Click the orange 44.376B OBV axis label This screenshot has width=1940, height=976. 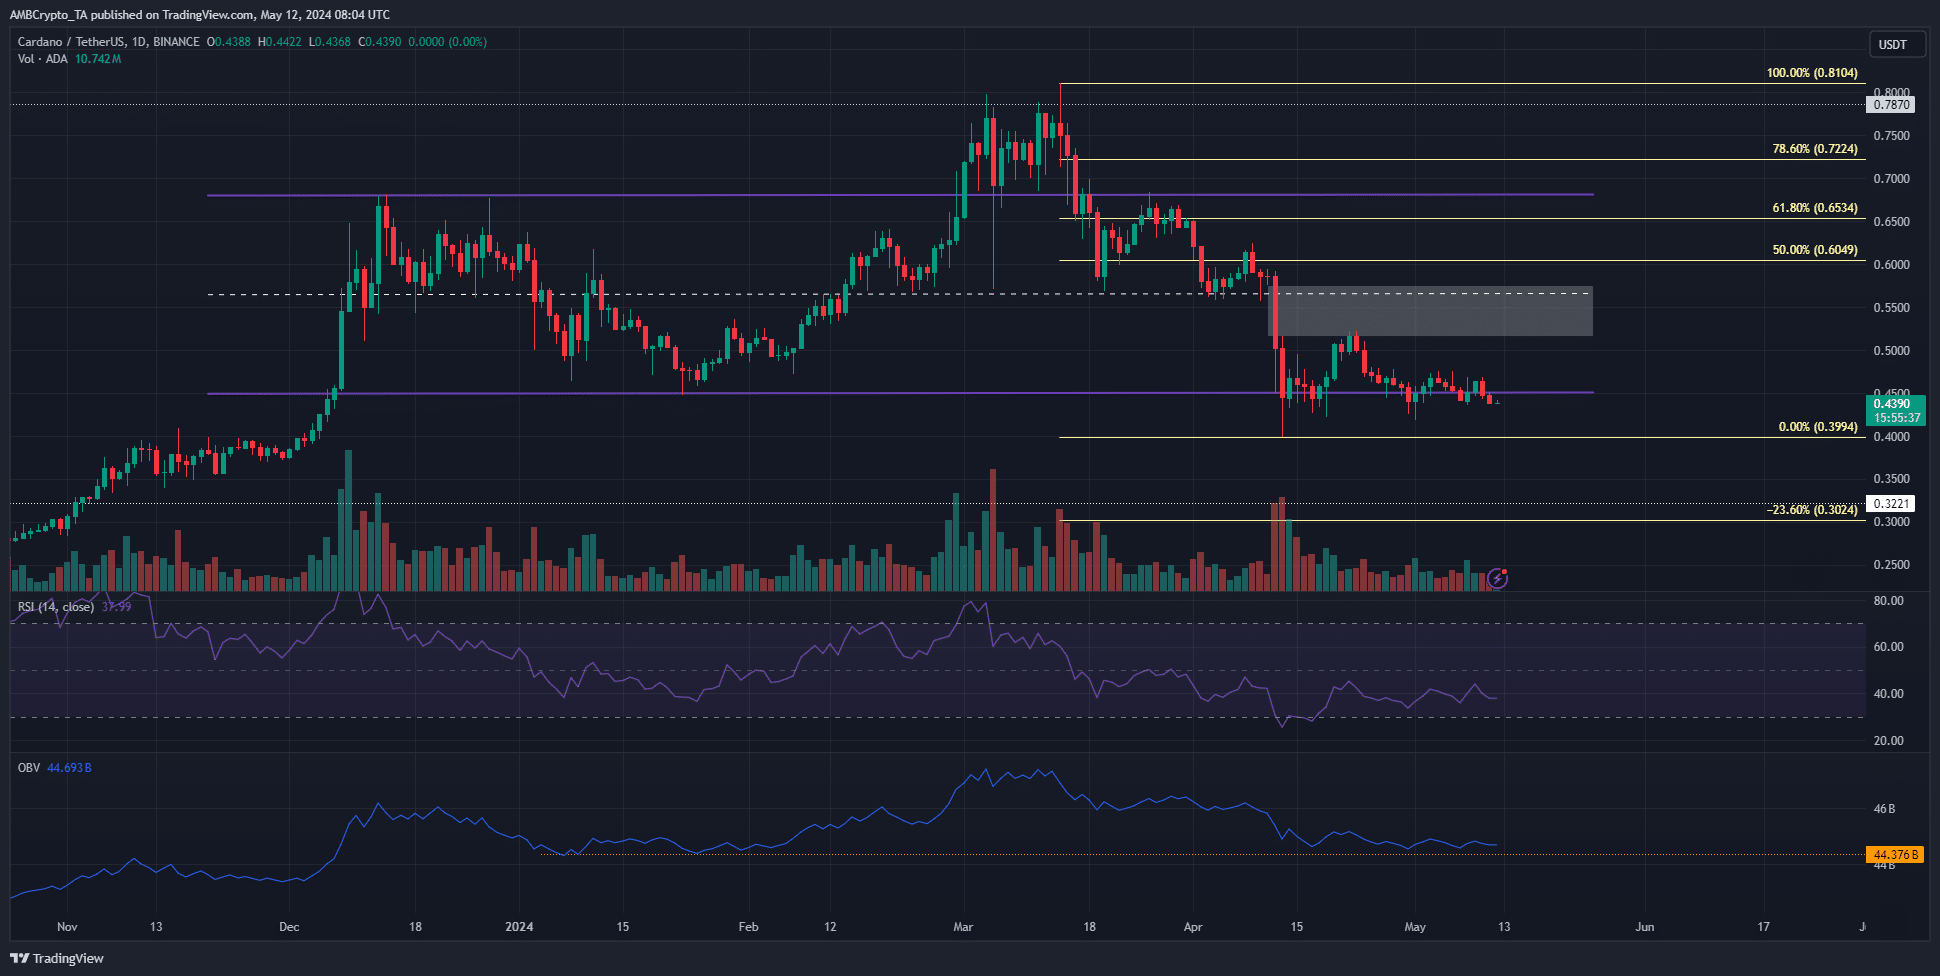(x=1895, y=855)
